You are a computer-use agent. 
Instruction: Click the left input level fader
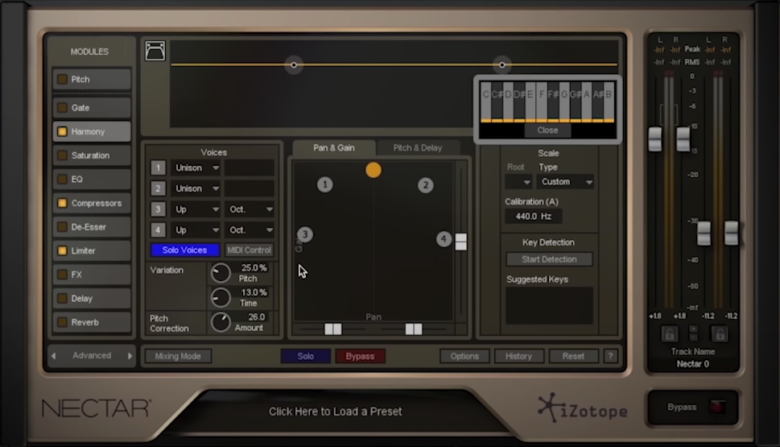point(655,140)
